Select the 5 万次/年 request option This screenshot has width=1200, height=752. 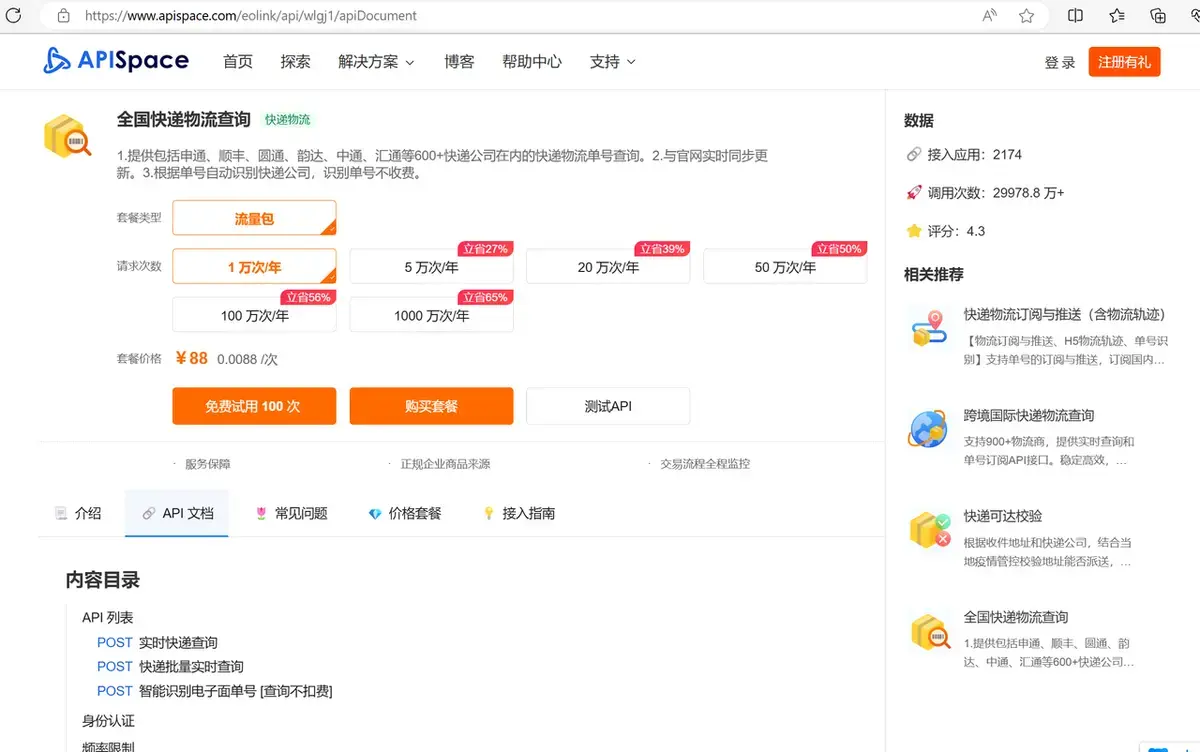coord(431,267)
